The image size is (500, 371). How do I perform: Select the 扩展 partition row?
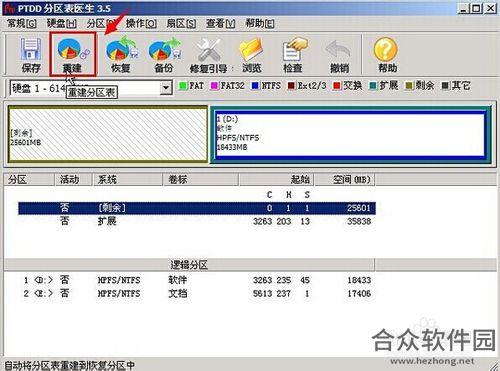[197, 221]
